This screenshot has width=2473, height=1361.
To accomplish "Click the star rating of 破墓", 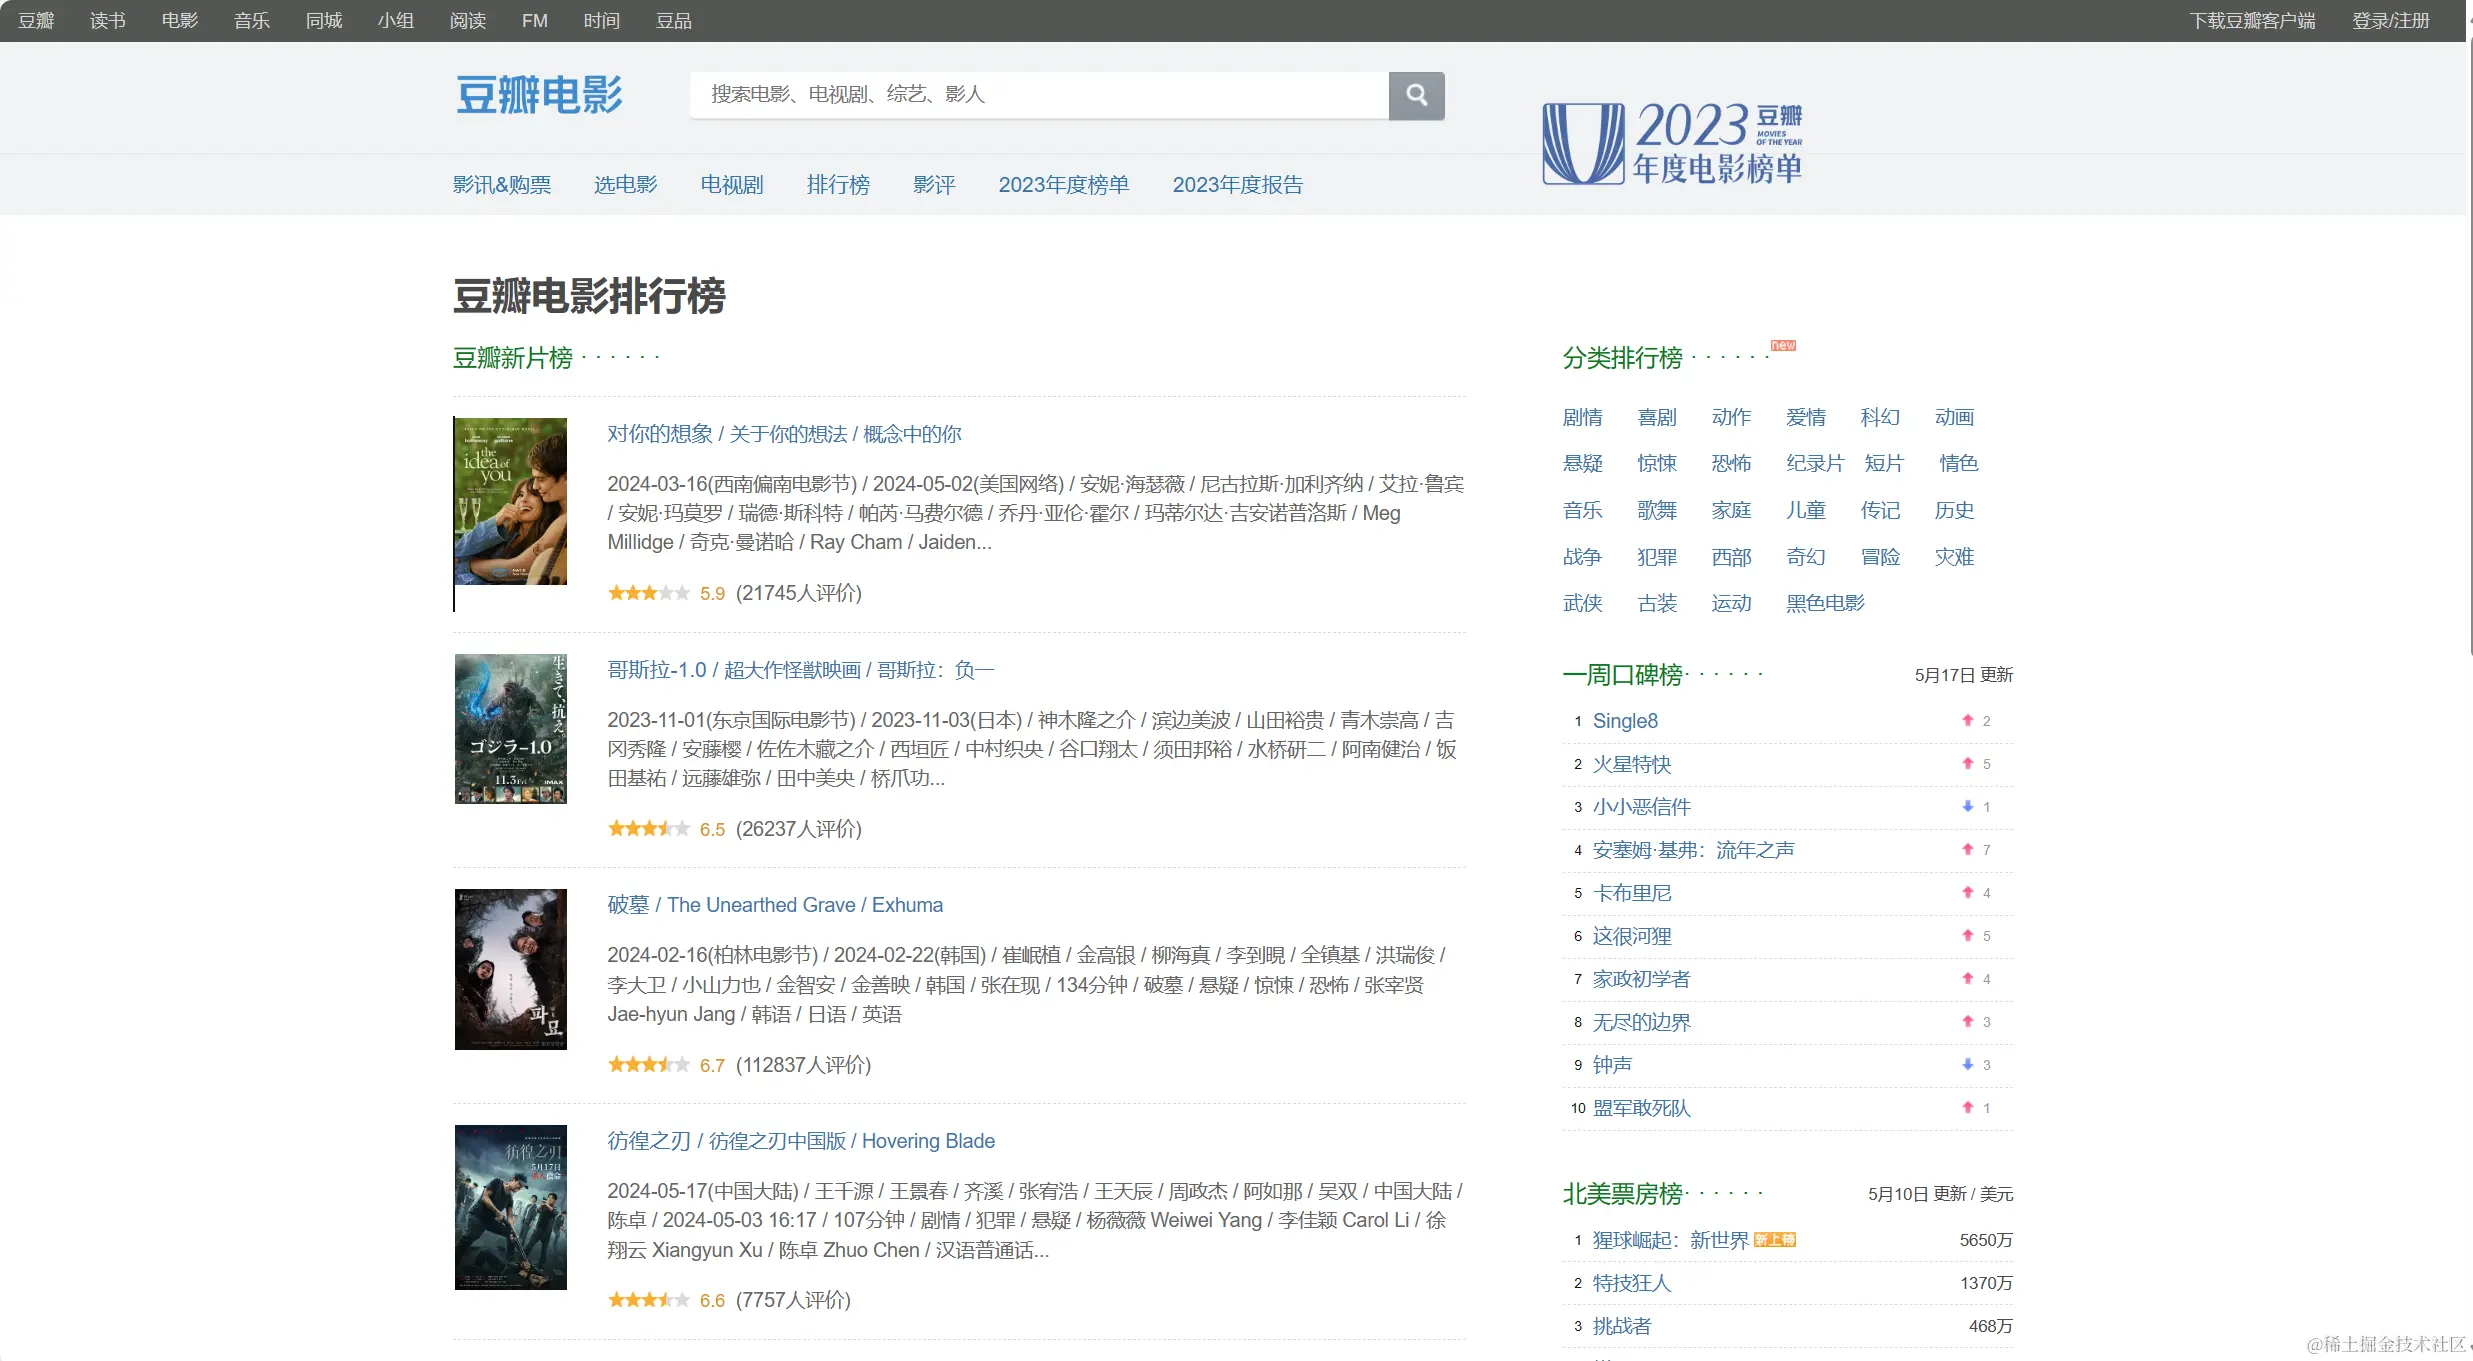I will [648, 1065].
